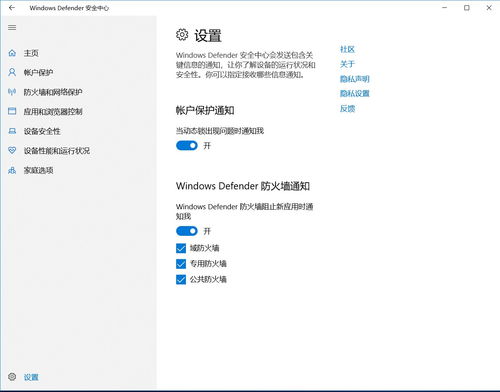Open 防火墙和网络保护 page
The image size is (500, 392).
click(x=53, y=92)
